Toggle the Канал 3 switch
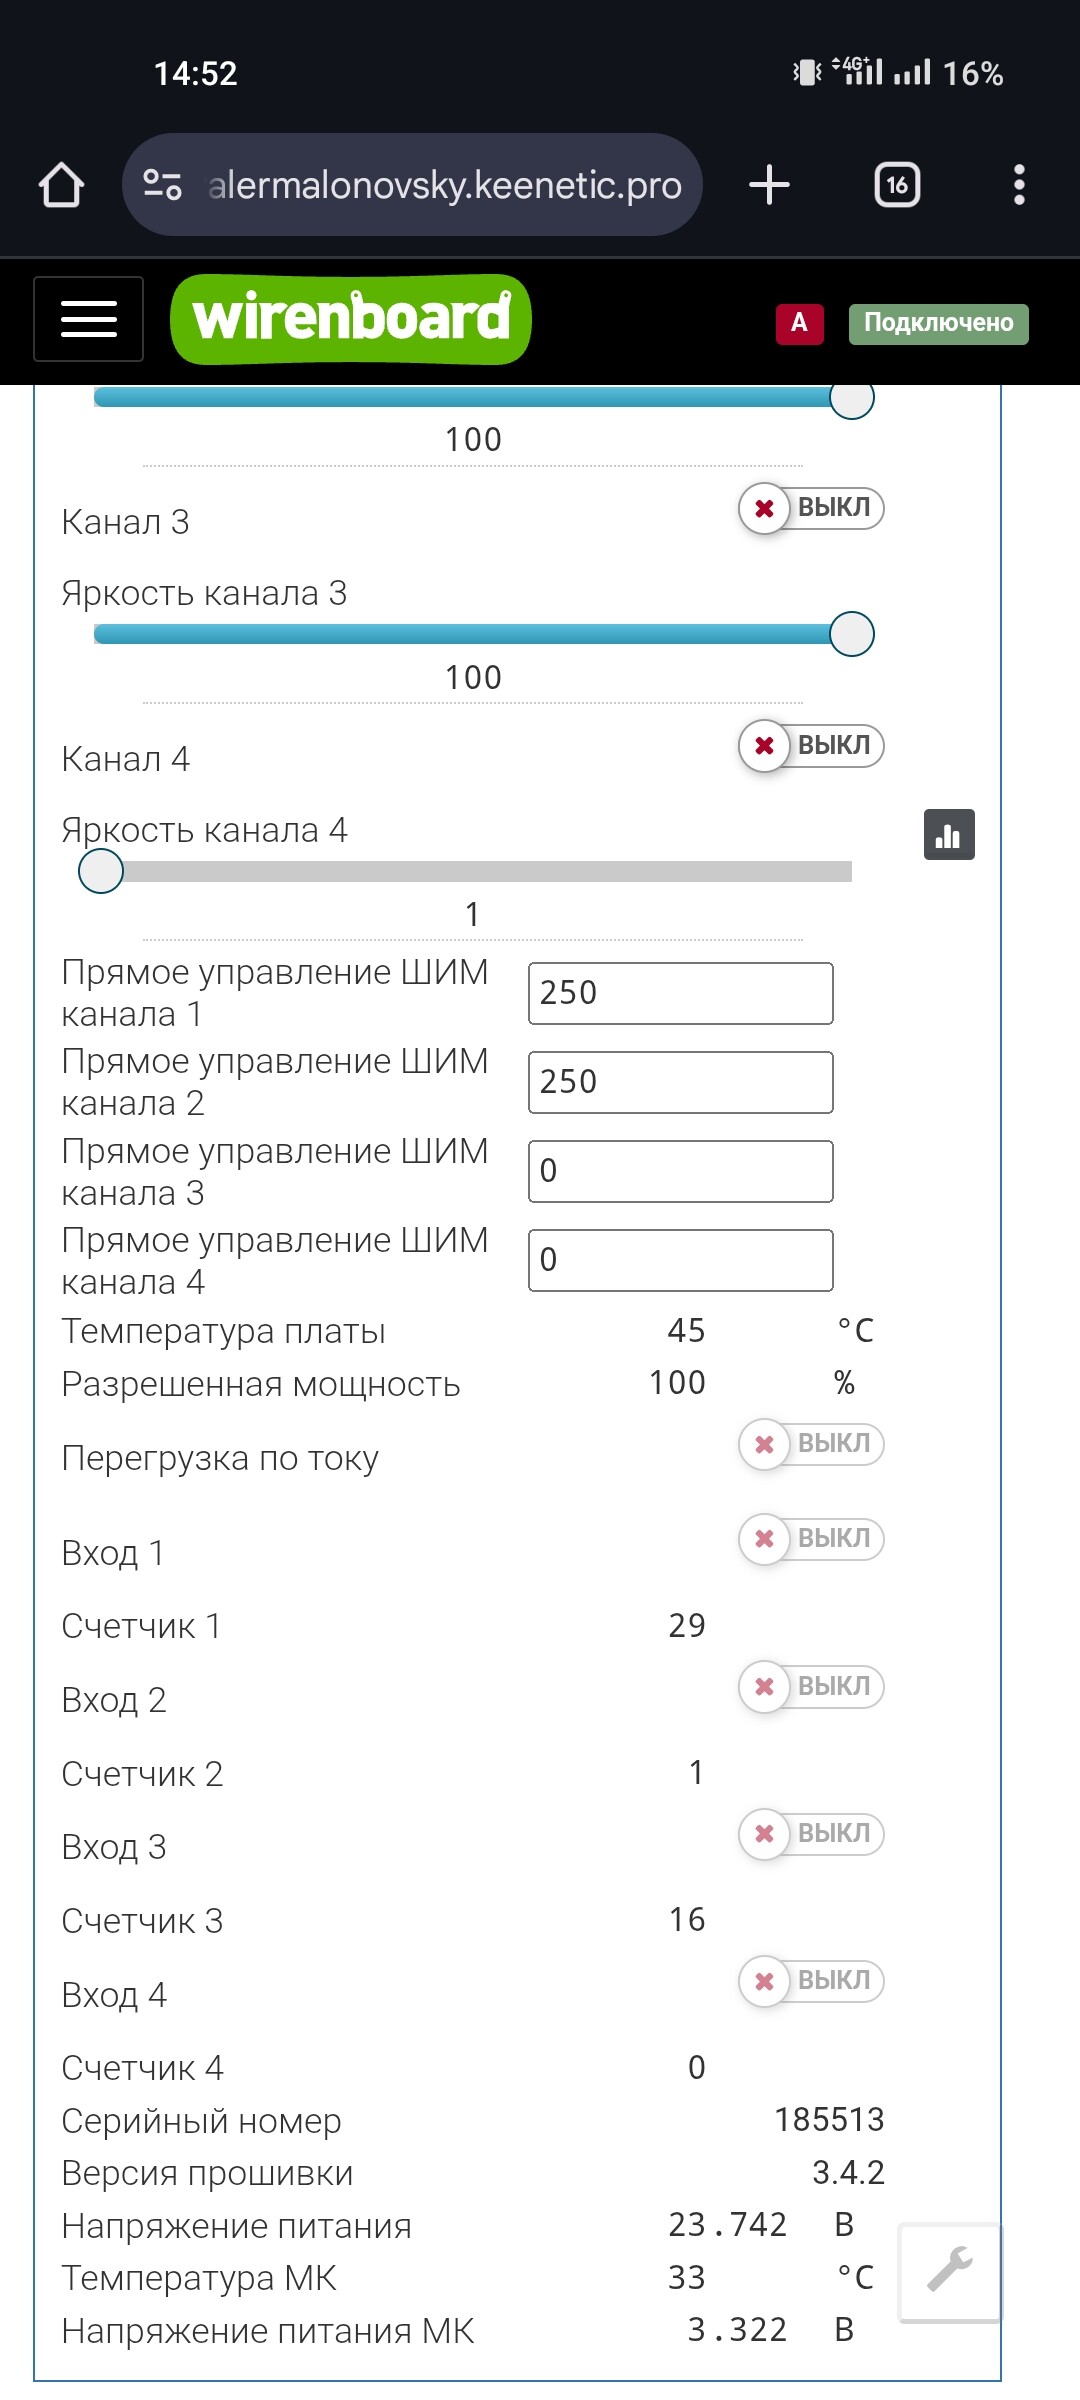This screenshot has width=1080, height=2400. click(x=811, y=508)
